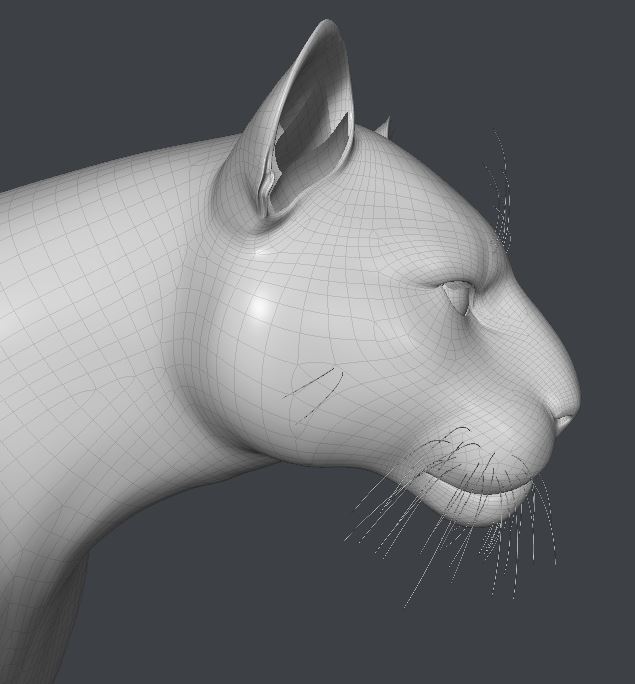This screenshot has height=684, width=635.
Task: Click the chin of the cat mesh
Action: coord(480,512)
